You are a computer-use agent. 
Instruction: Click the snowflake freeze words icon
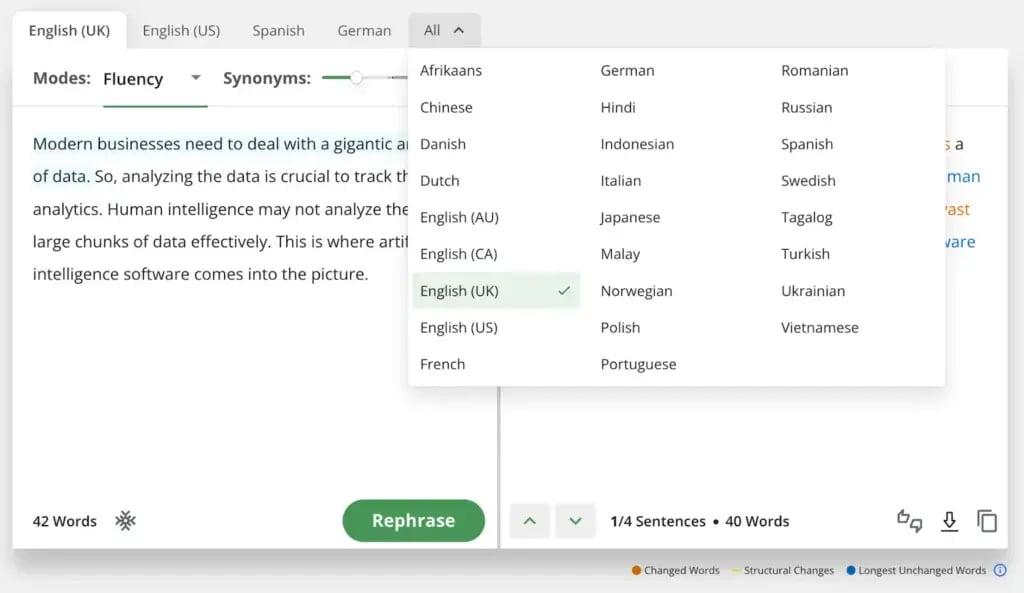pyautogui.click(x=125, y=520)
